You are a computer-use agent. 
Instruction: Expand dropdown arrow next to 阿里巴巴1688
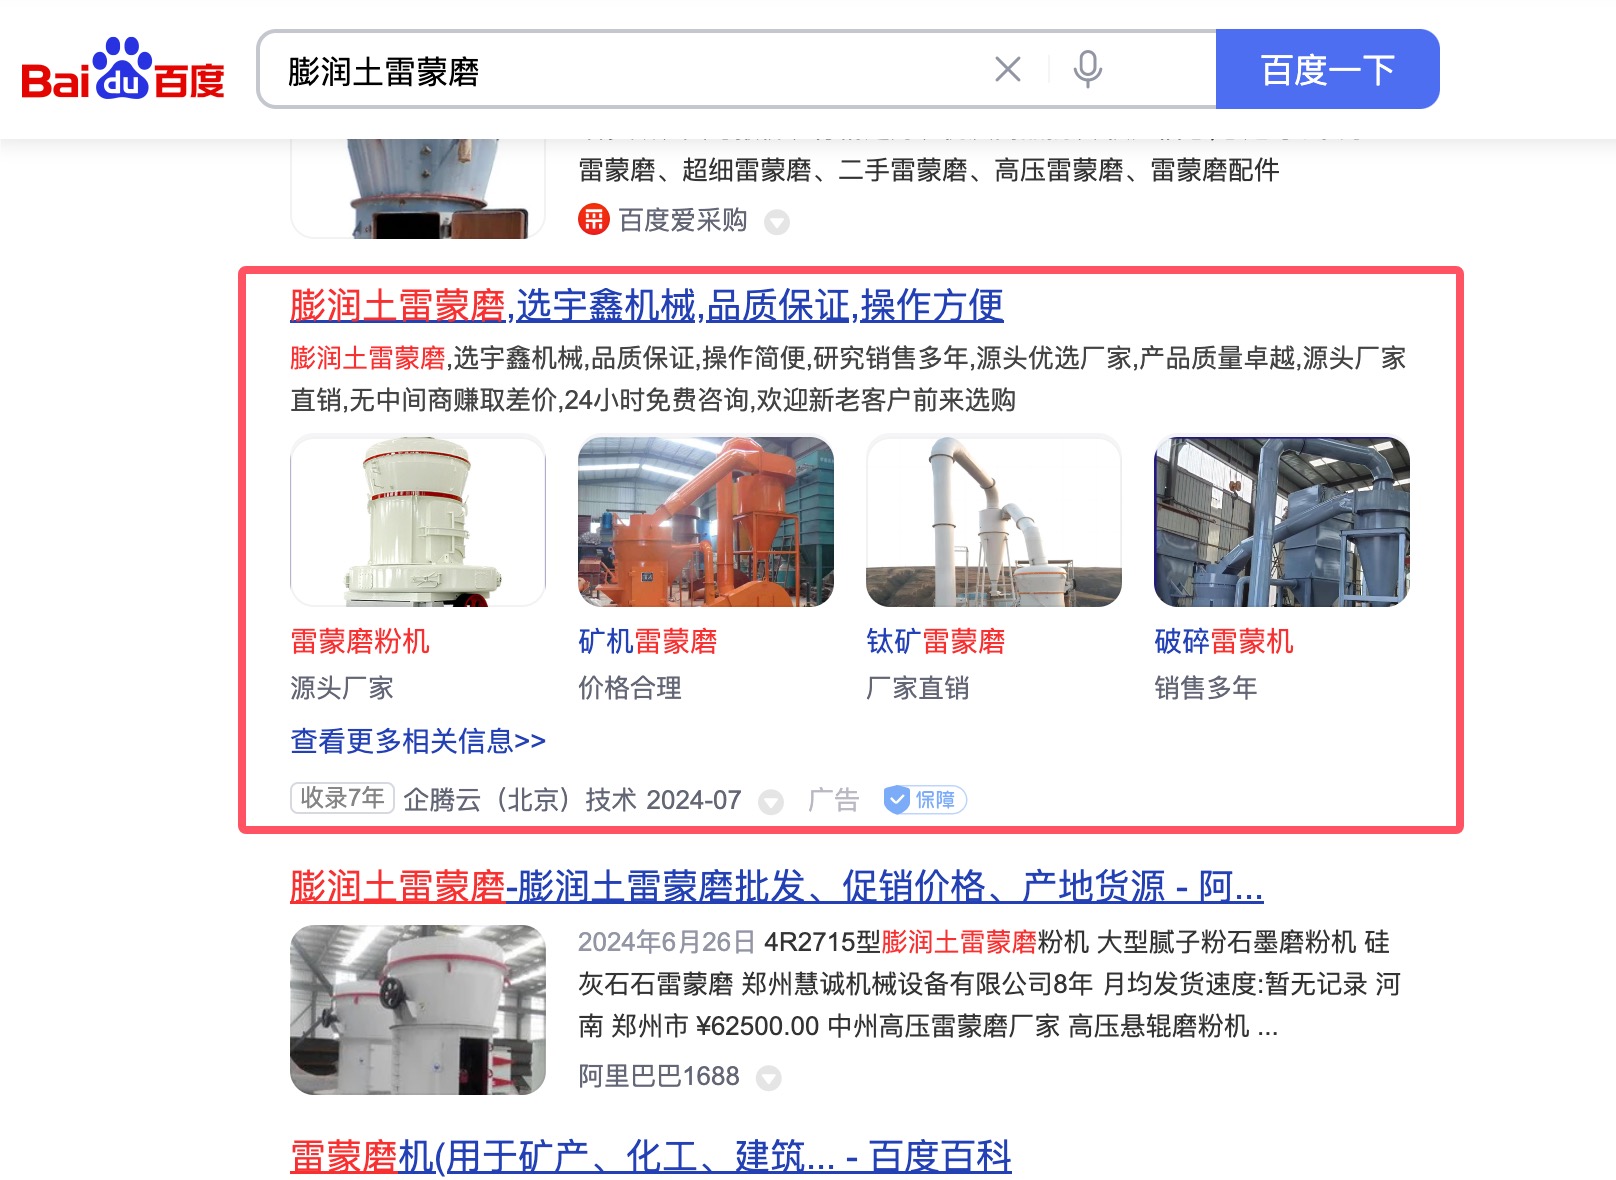(x=769, y=1078)
